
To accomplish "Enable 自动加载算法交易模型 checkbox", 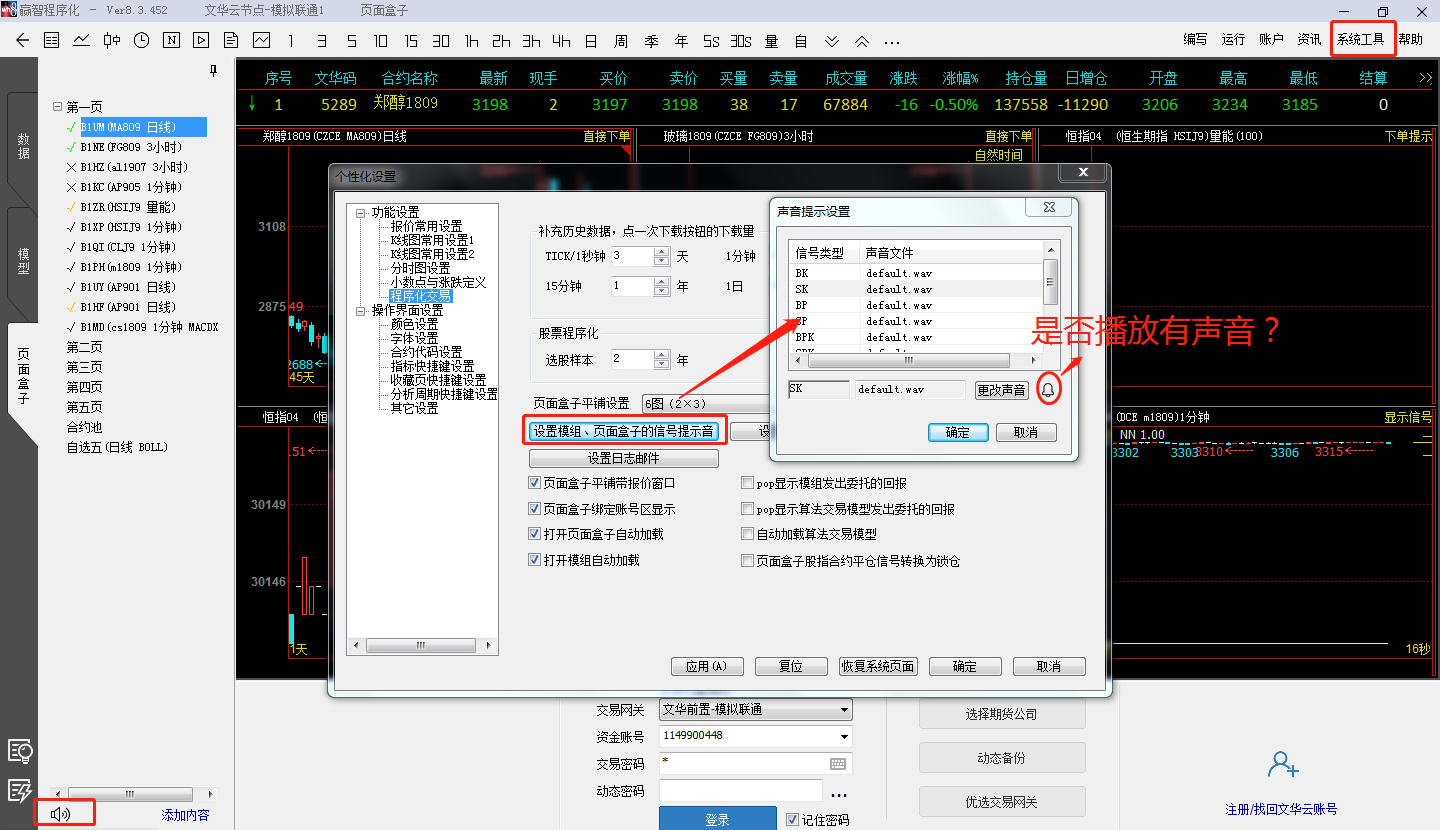I will pyautogui.click(x=747, y=534).
